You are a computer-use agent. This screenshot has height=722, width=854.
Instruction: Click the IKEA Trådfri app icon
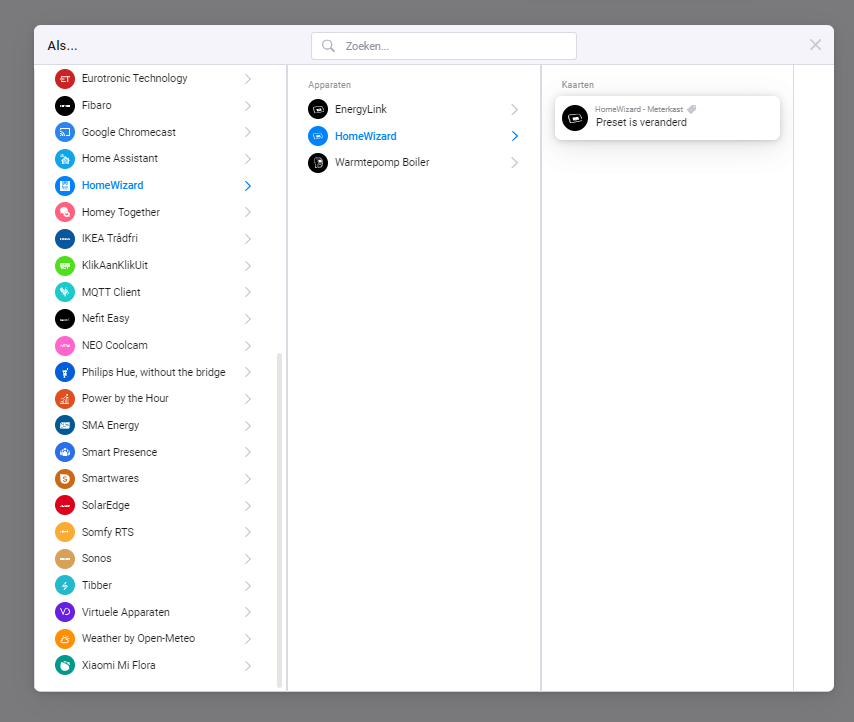(x=65, y=239)
